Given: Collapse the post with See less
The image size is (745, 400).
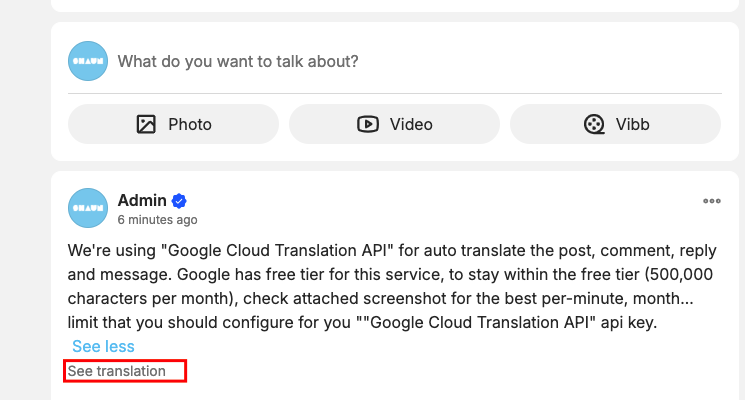Looking at the screenshot, I should pos(103,346).
